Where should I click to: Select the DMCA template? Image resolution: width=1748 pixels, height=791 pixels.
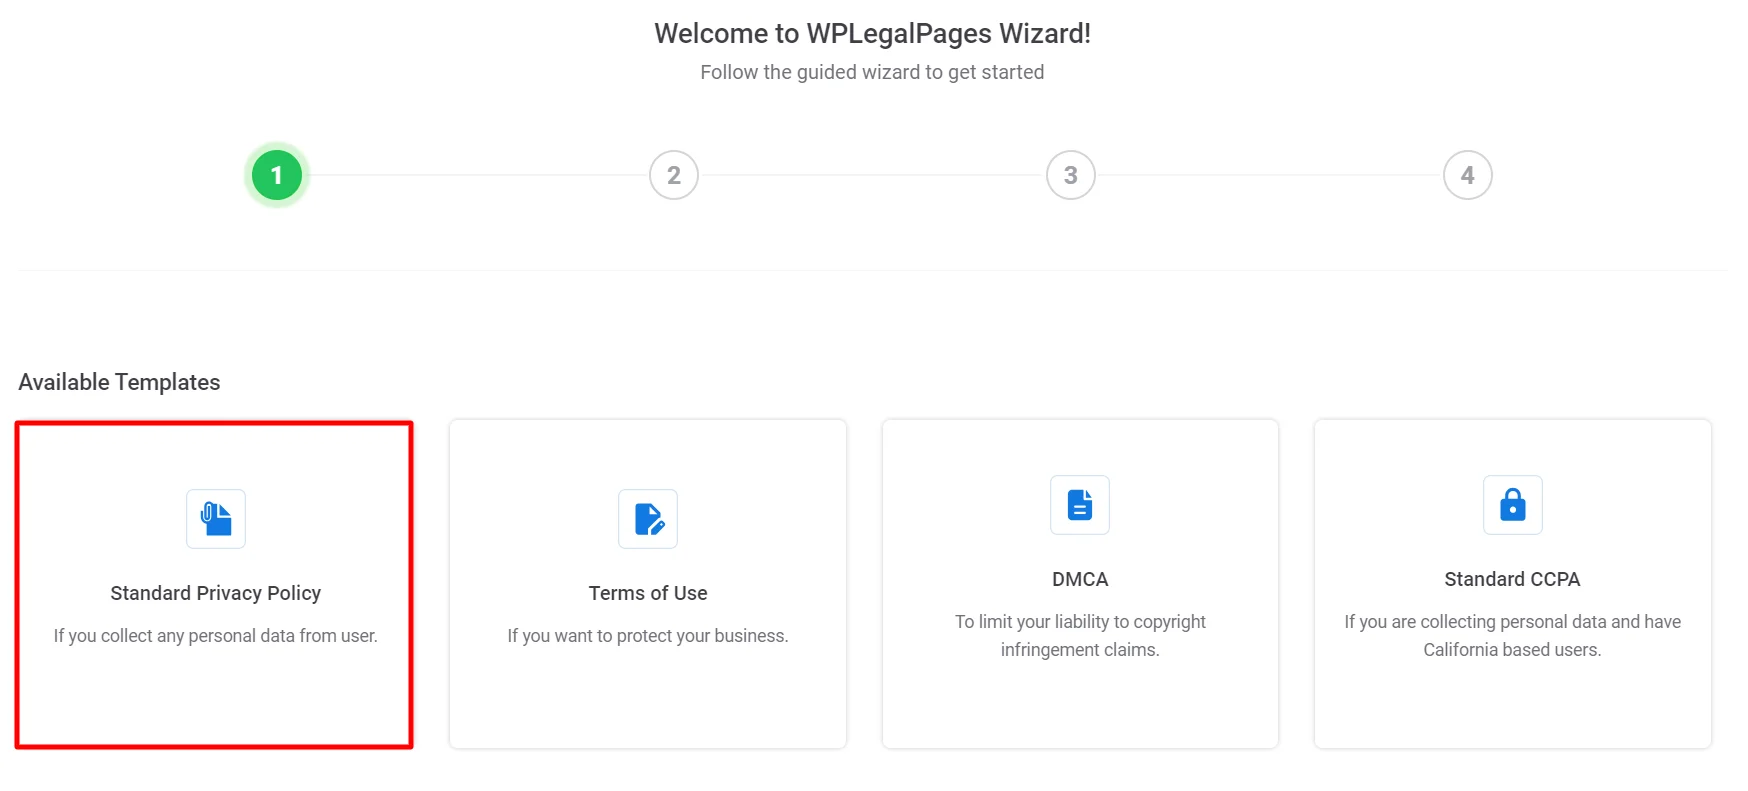tap(1079, 584)
